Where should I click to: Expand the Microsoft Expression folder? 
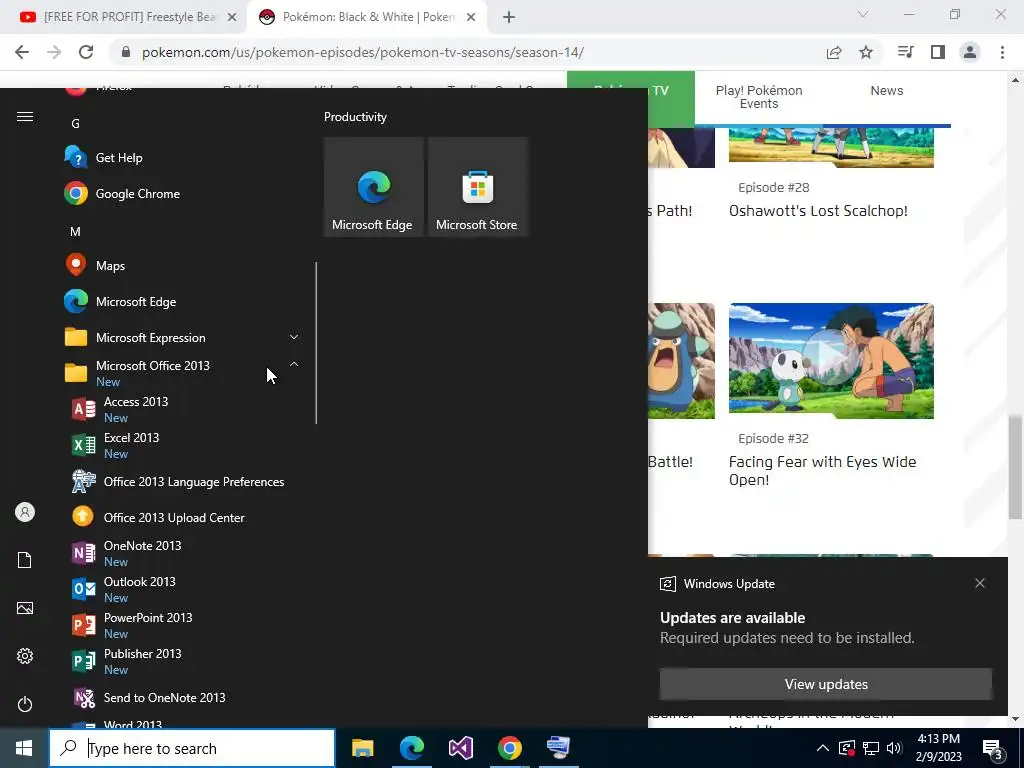(294, 337)
